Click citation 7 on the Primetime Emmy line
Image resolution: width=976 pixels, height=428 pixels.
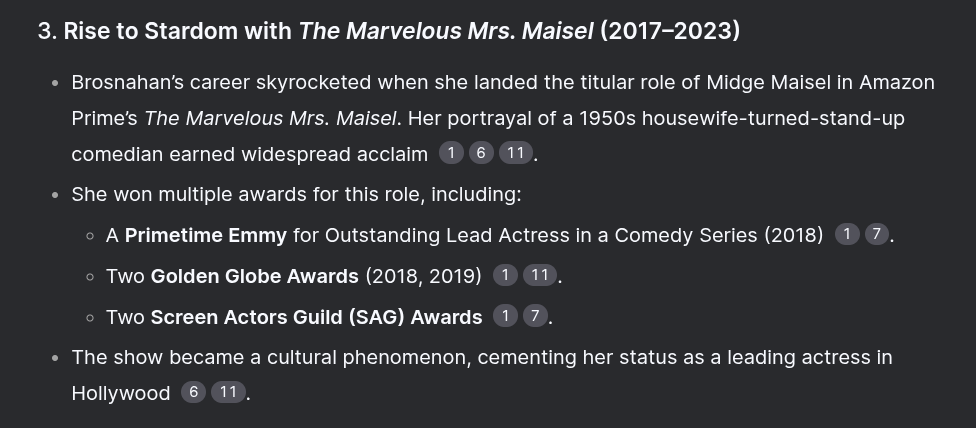pyautogui.click(x=877, y=234)
